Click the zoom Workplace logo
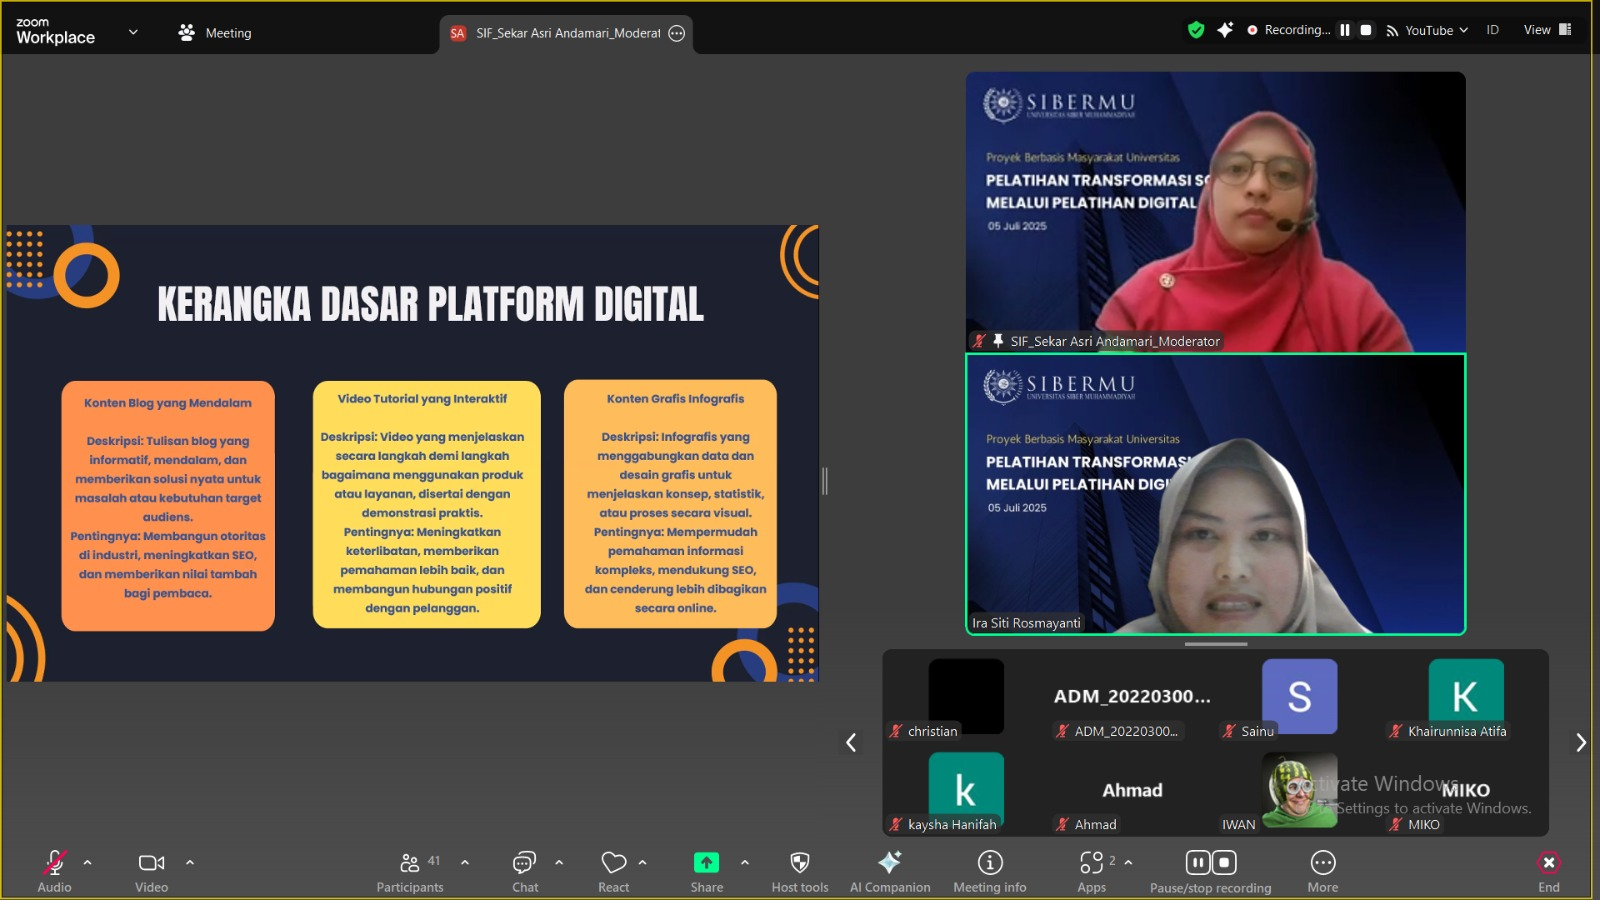Screen dimensions: 1600x900 click(x=56, y=32)
